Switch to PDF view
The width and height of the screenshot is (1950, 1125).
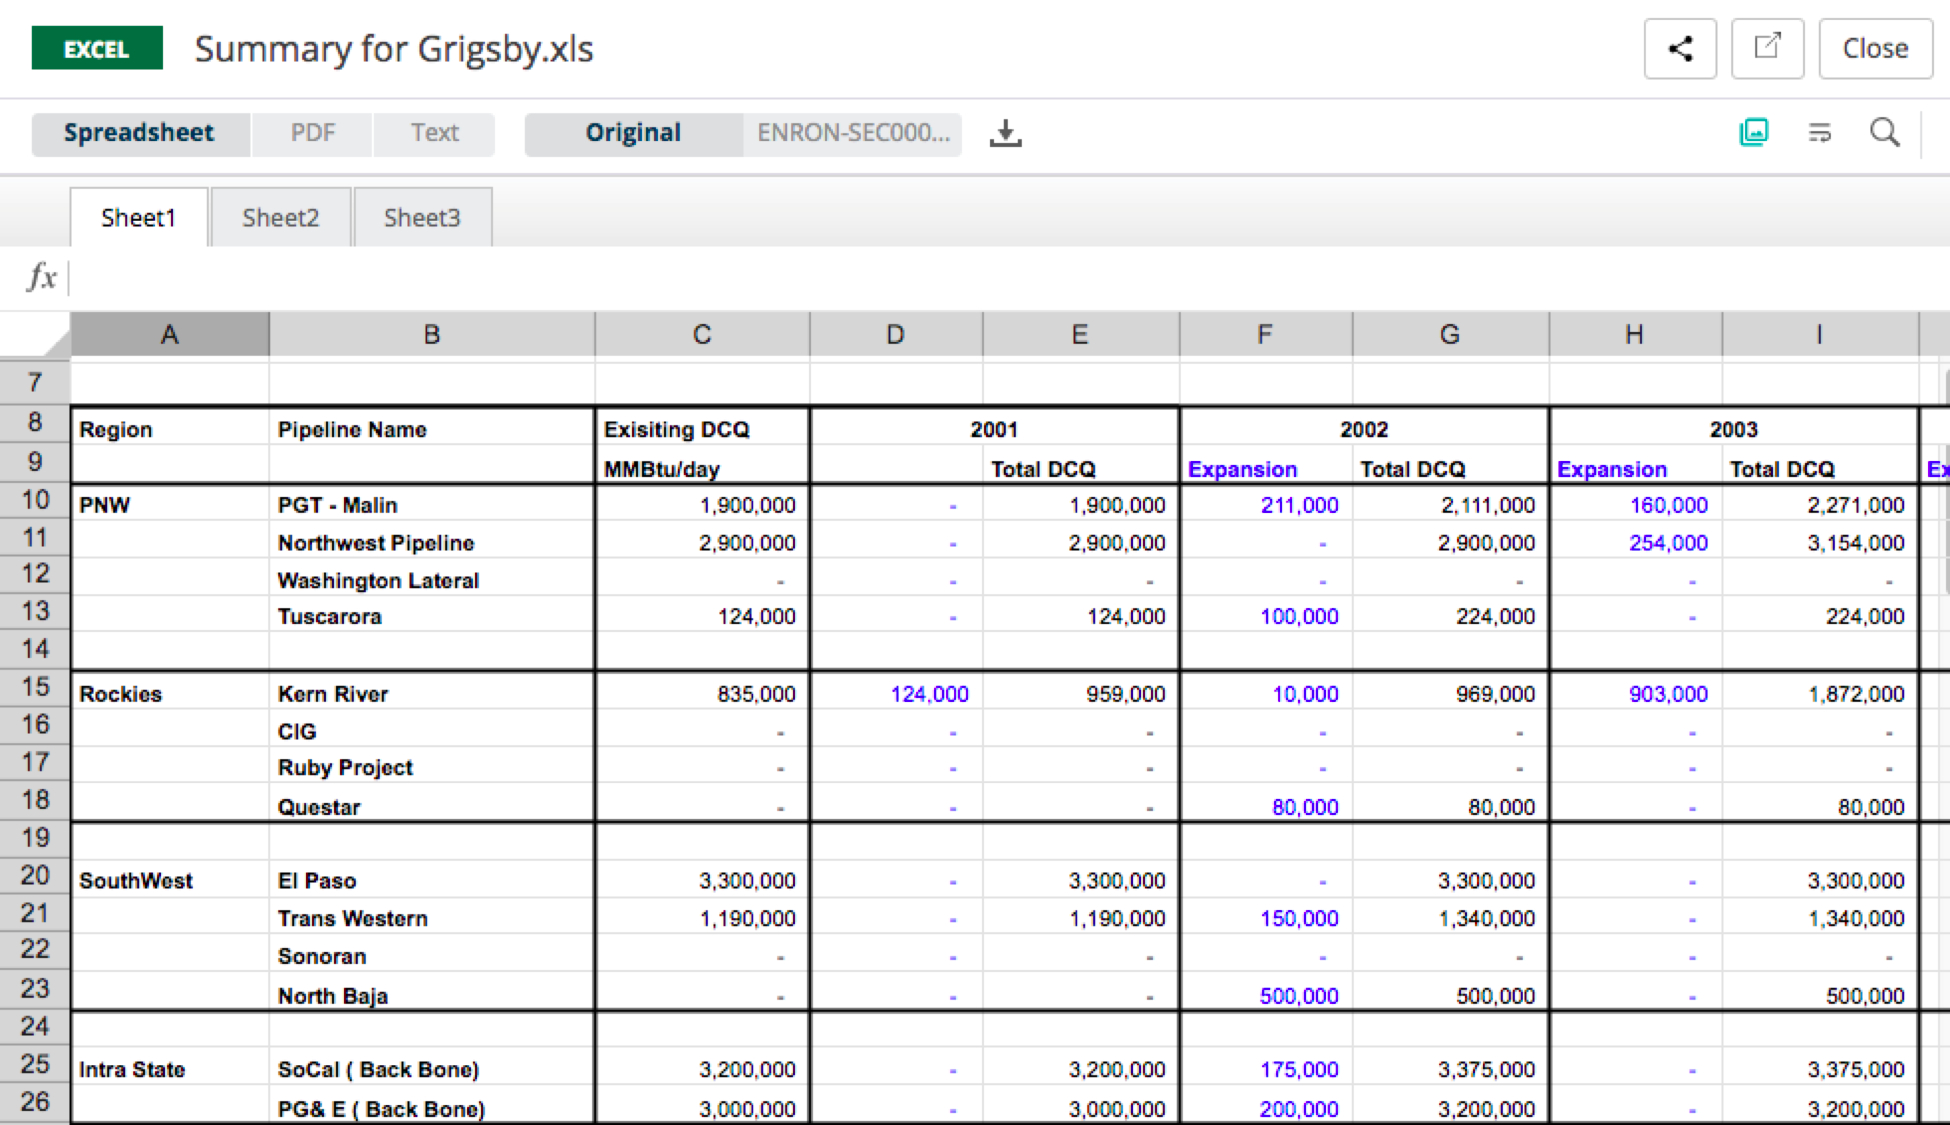(312, 132)
